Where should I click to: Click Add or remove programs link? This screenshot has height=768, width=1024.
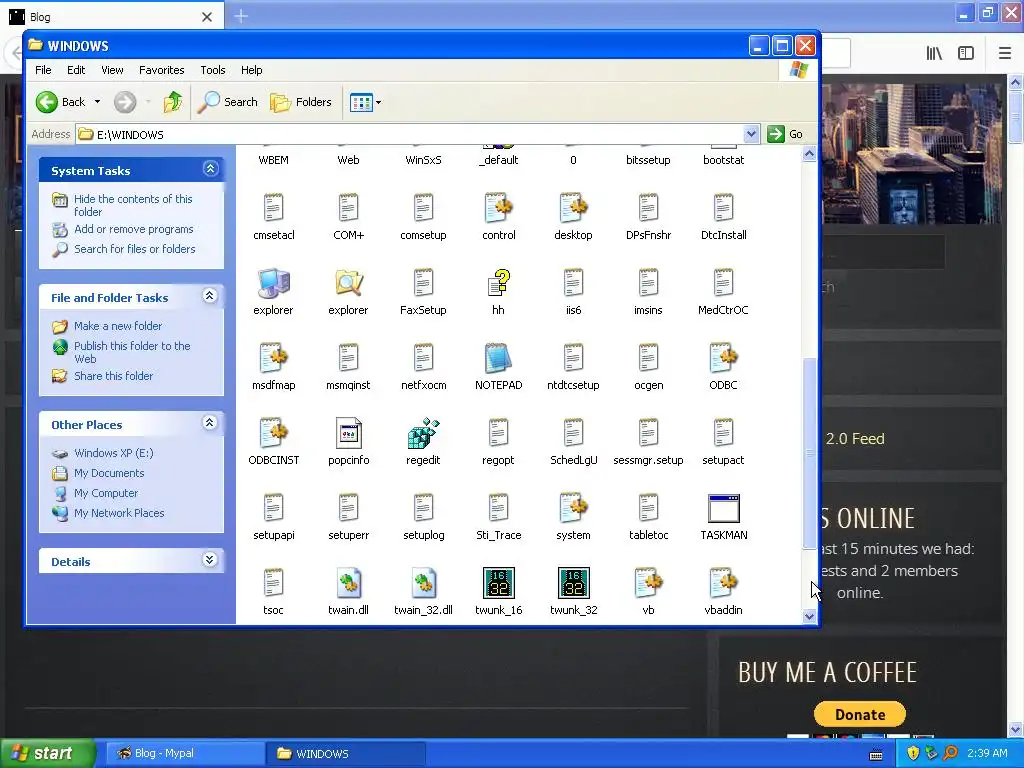tap(134, 229)
